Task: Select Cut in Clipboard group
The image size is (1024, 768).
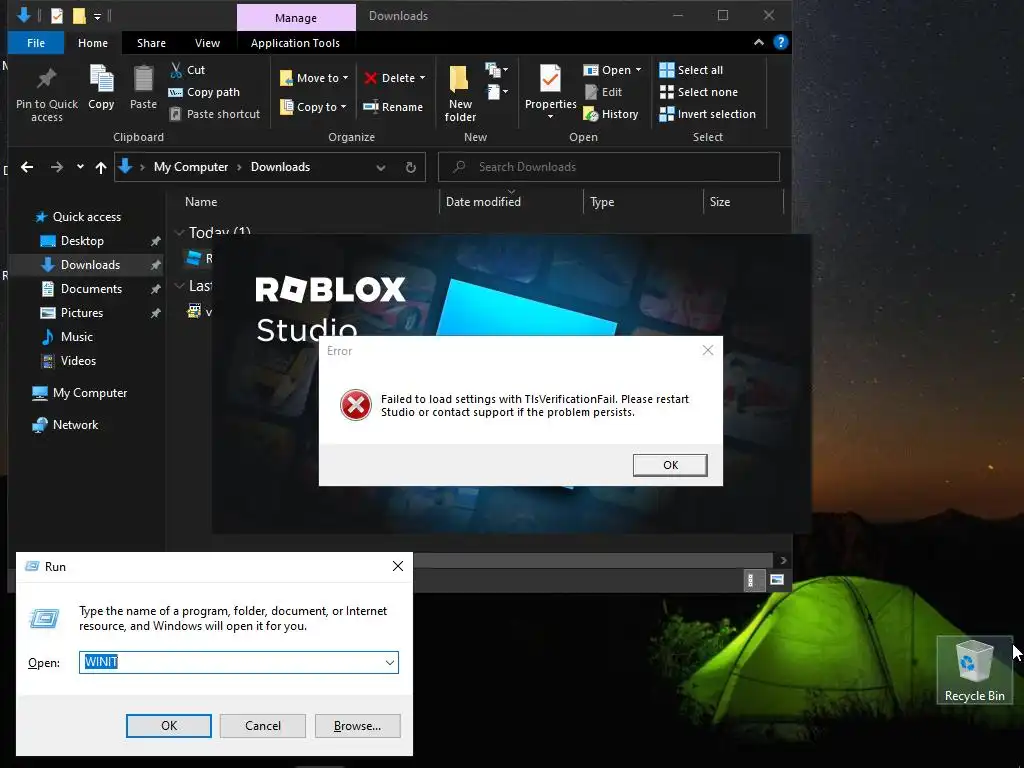Action: pos(187,70)
